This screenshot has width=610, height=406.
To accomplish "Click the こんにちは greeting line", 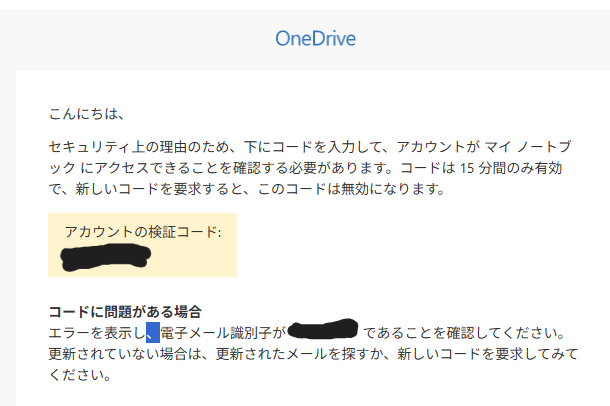I will [x=86, y=113].
